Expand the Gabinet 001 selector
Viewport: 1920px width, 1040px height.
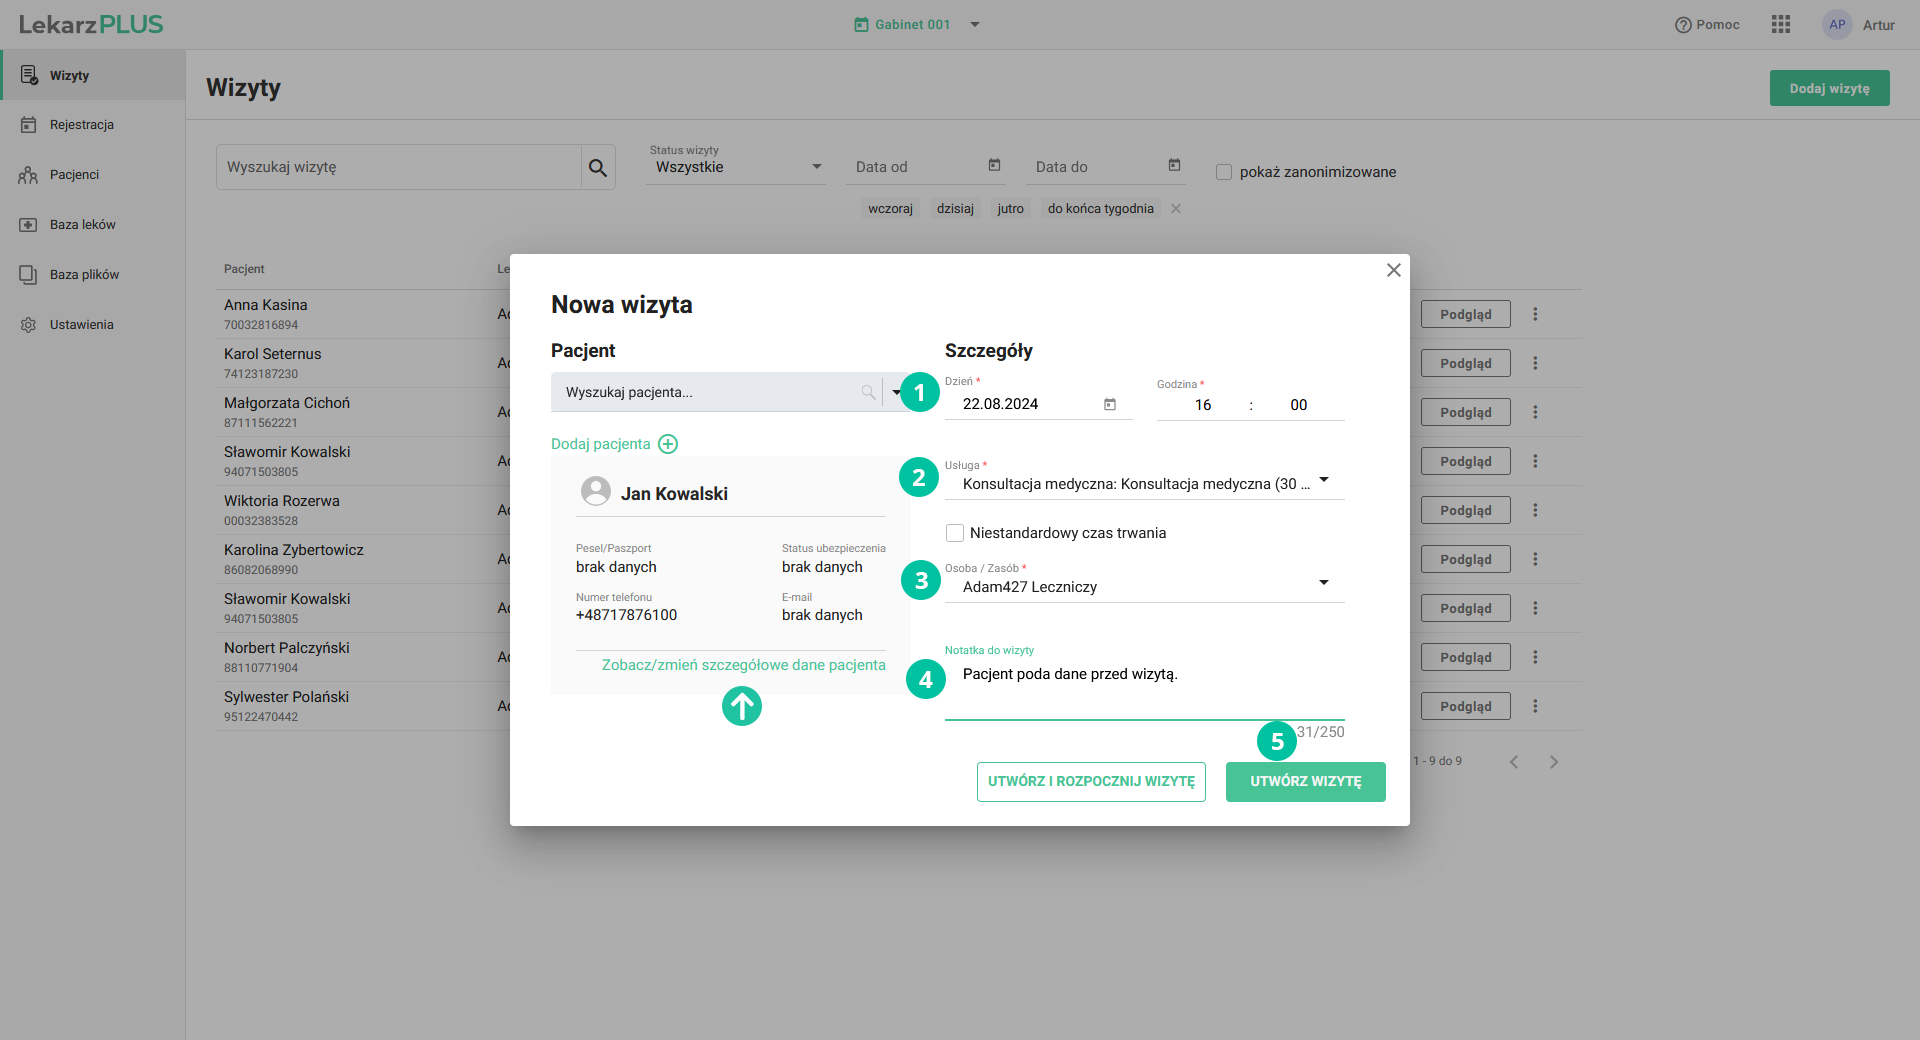974,25
